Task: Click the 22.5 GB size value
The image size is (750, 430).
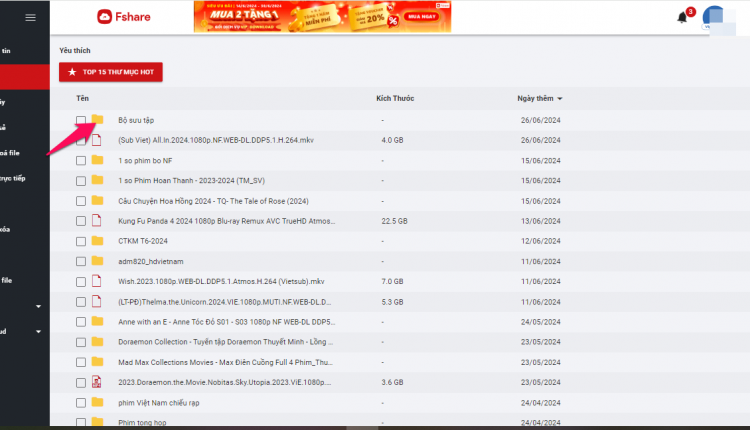Action: pos(395,221)
